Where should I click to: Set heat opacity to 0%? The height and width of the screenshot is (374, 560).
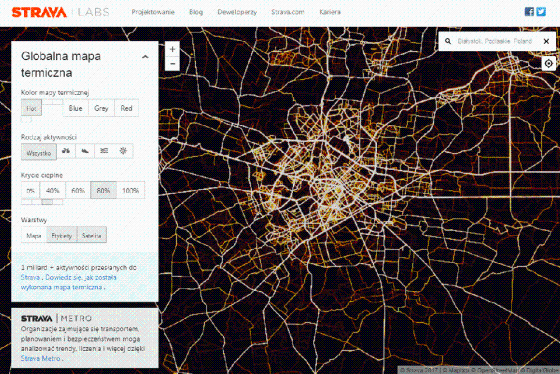coord(30,190)
